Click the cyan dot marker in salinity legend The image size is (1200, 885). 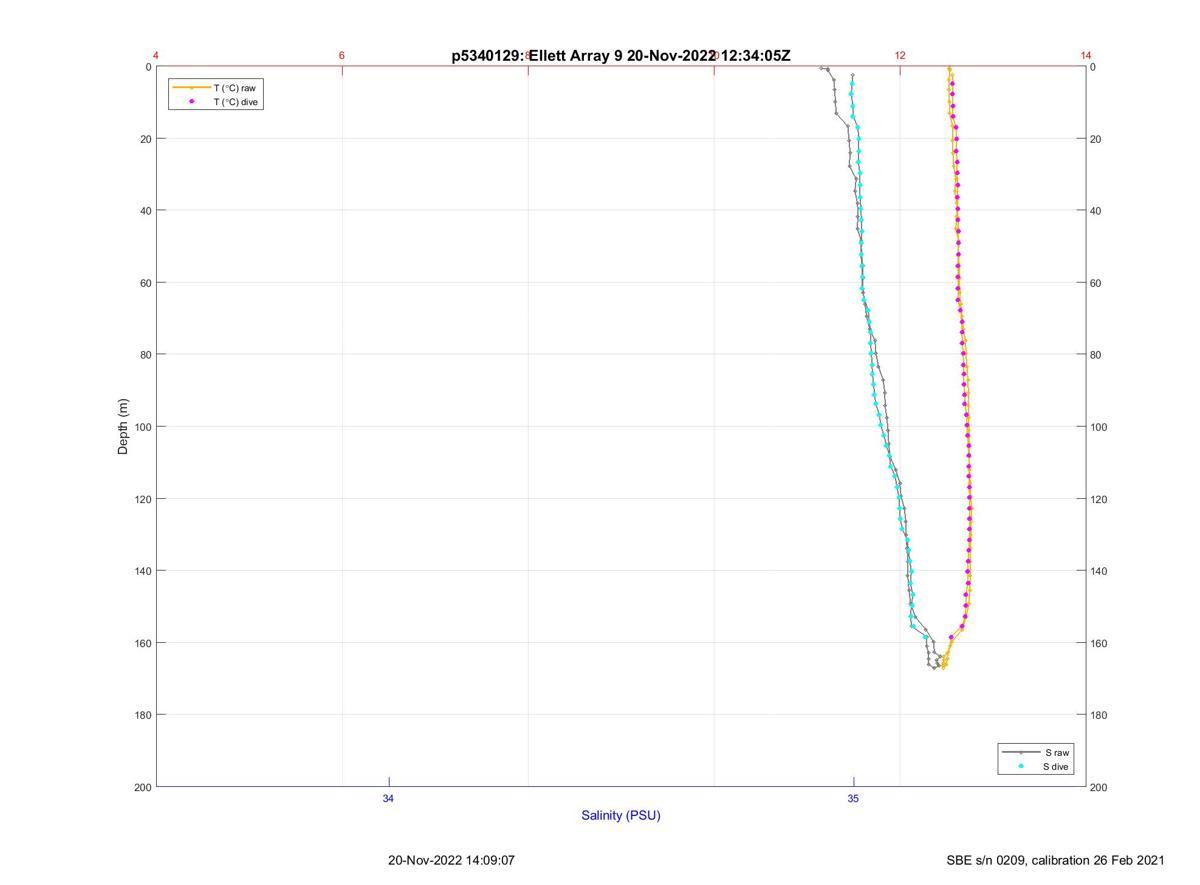(x=1021, y=766)
